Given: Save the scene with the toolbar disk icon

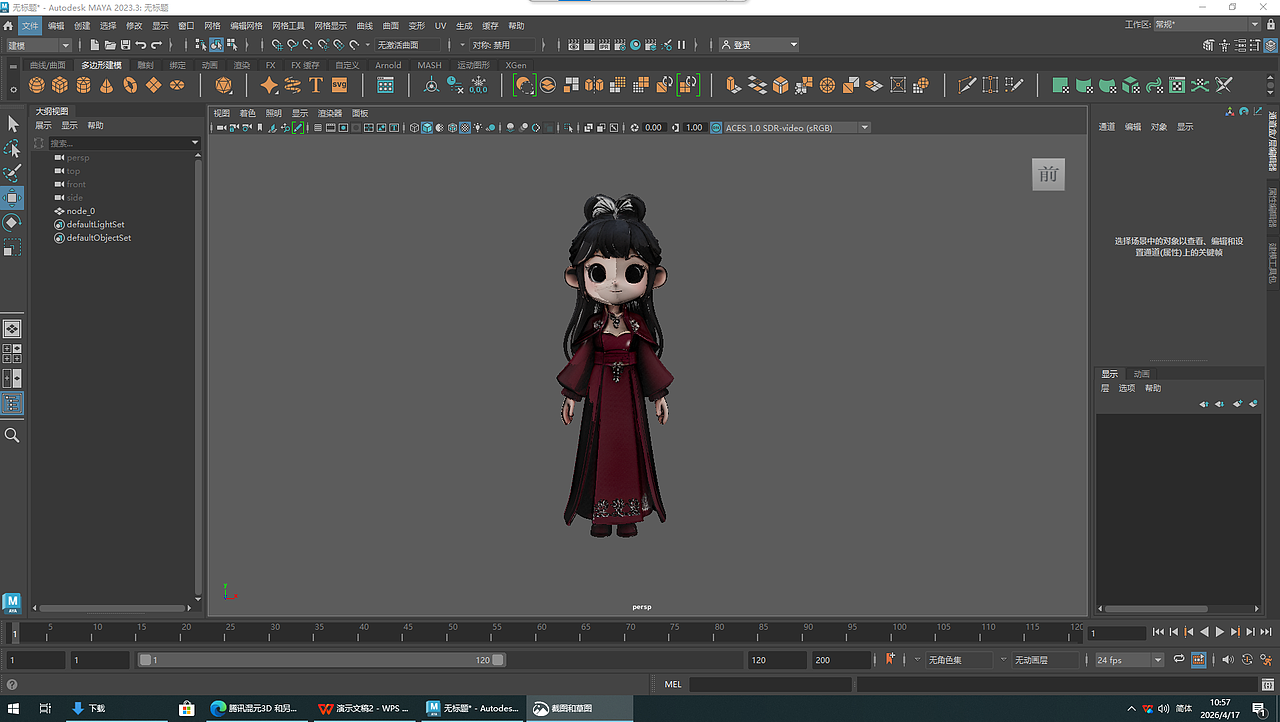Looking at the screenshot, I should click(x=125, y=45).
